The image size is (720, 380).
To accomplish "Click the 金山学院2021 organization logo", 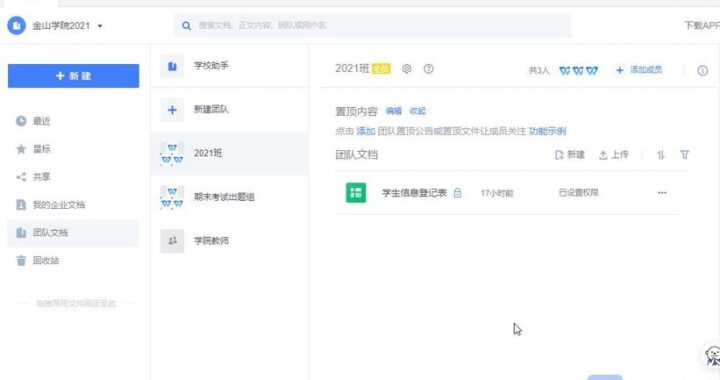I will [17, 26].
